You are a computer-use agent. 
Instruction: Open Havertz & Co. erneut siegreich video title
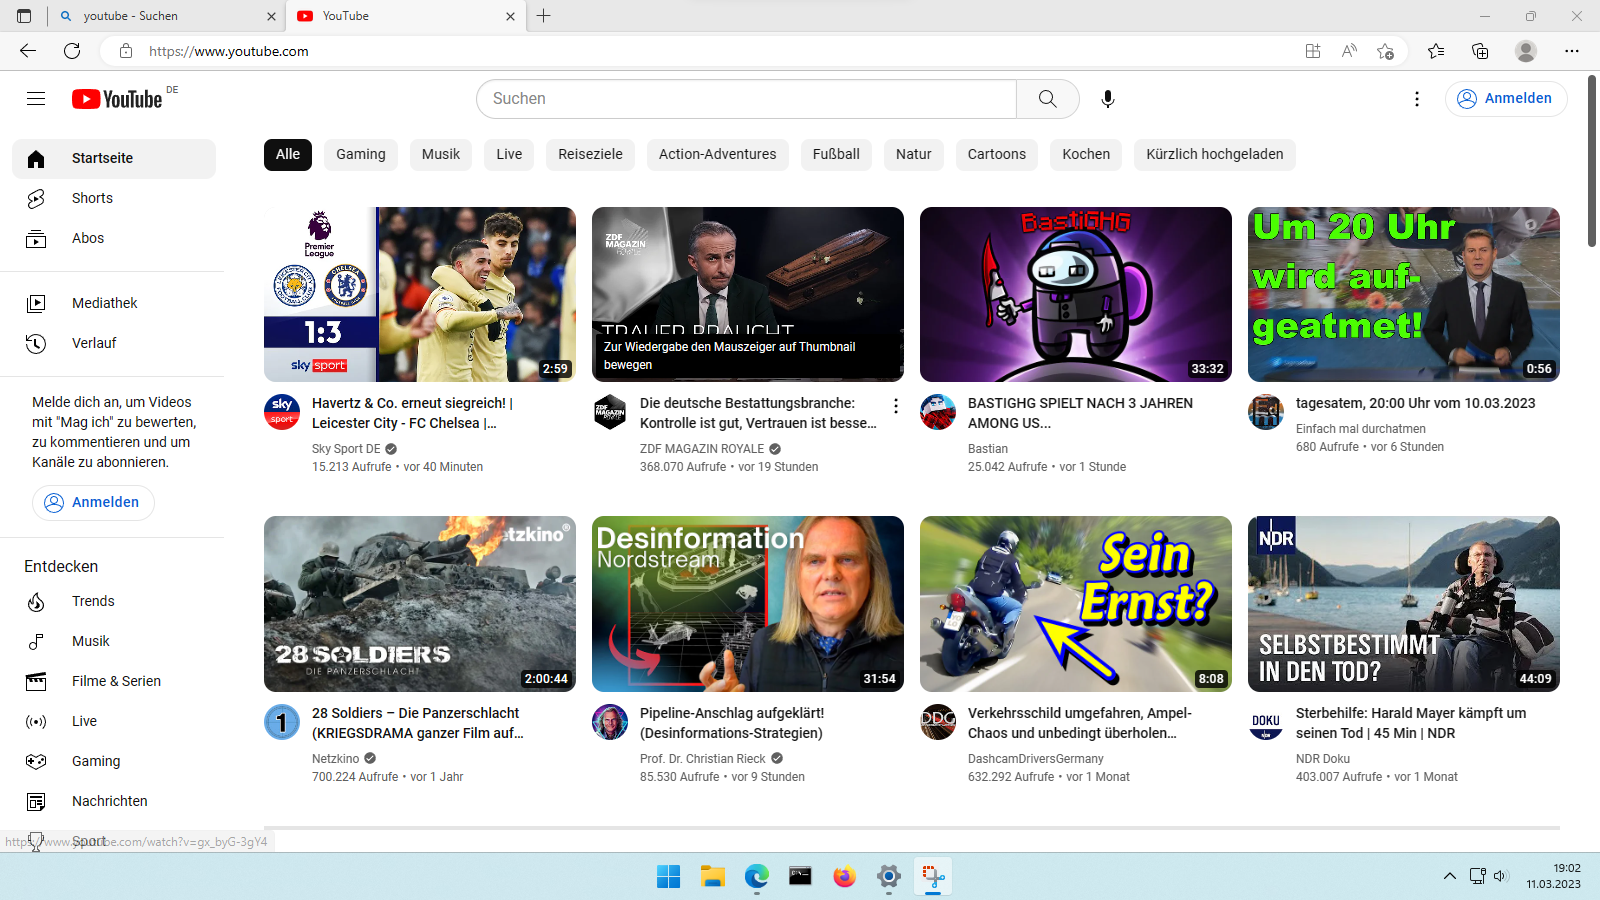412,413
